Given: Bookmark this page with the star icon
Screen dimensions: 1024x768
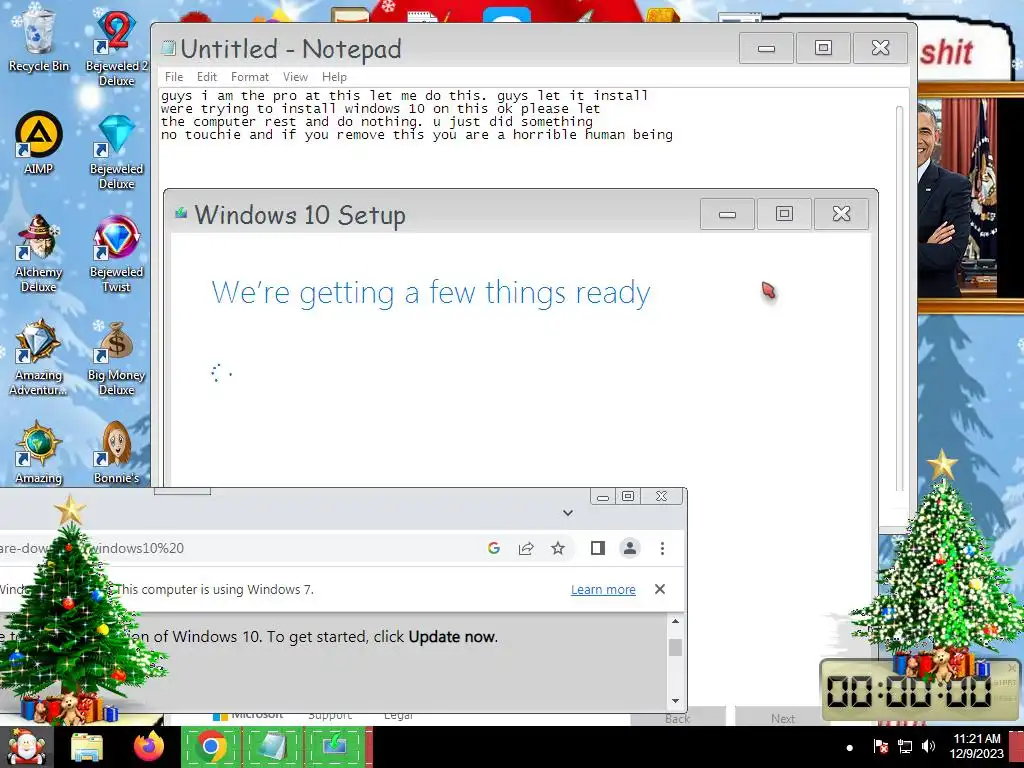Looking at the screenshot, I should point(558,548).
